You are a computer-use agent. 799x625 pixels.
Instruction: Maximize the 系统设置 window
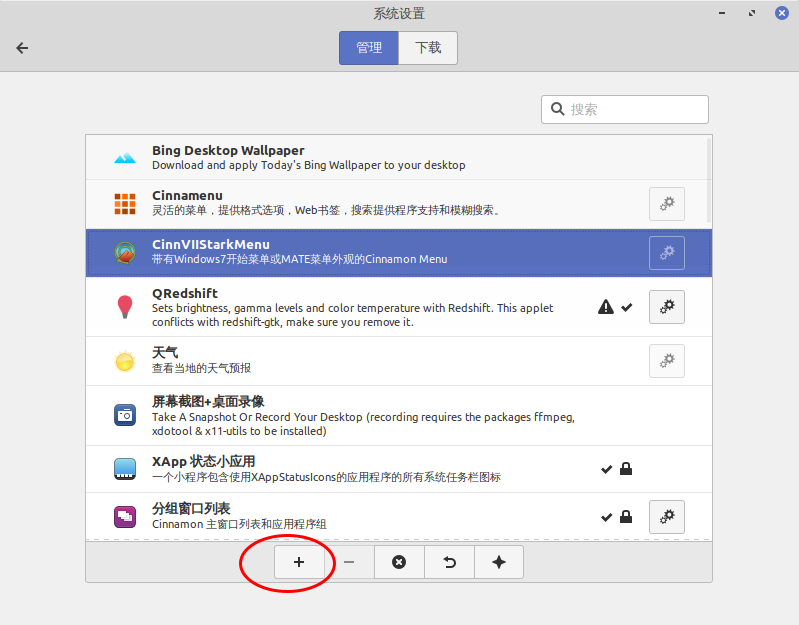tap(752, 13)
